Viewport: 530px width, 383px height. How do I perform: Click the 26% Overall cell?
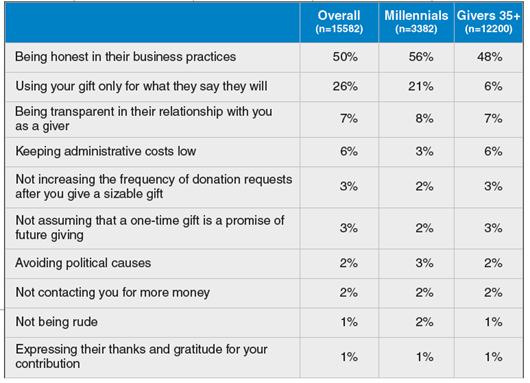[345, 87]
